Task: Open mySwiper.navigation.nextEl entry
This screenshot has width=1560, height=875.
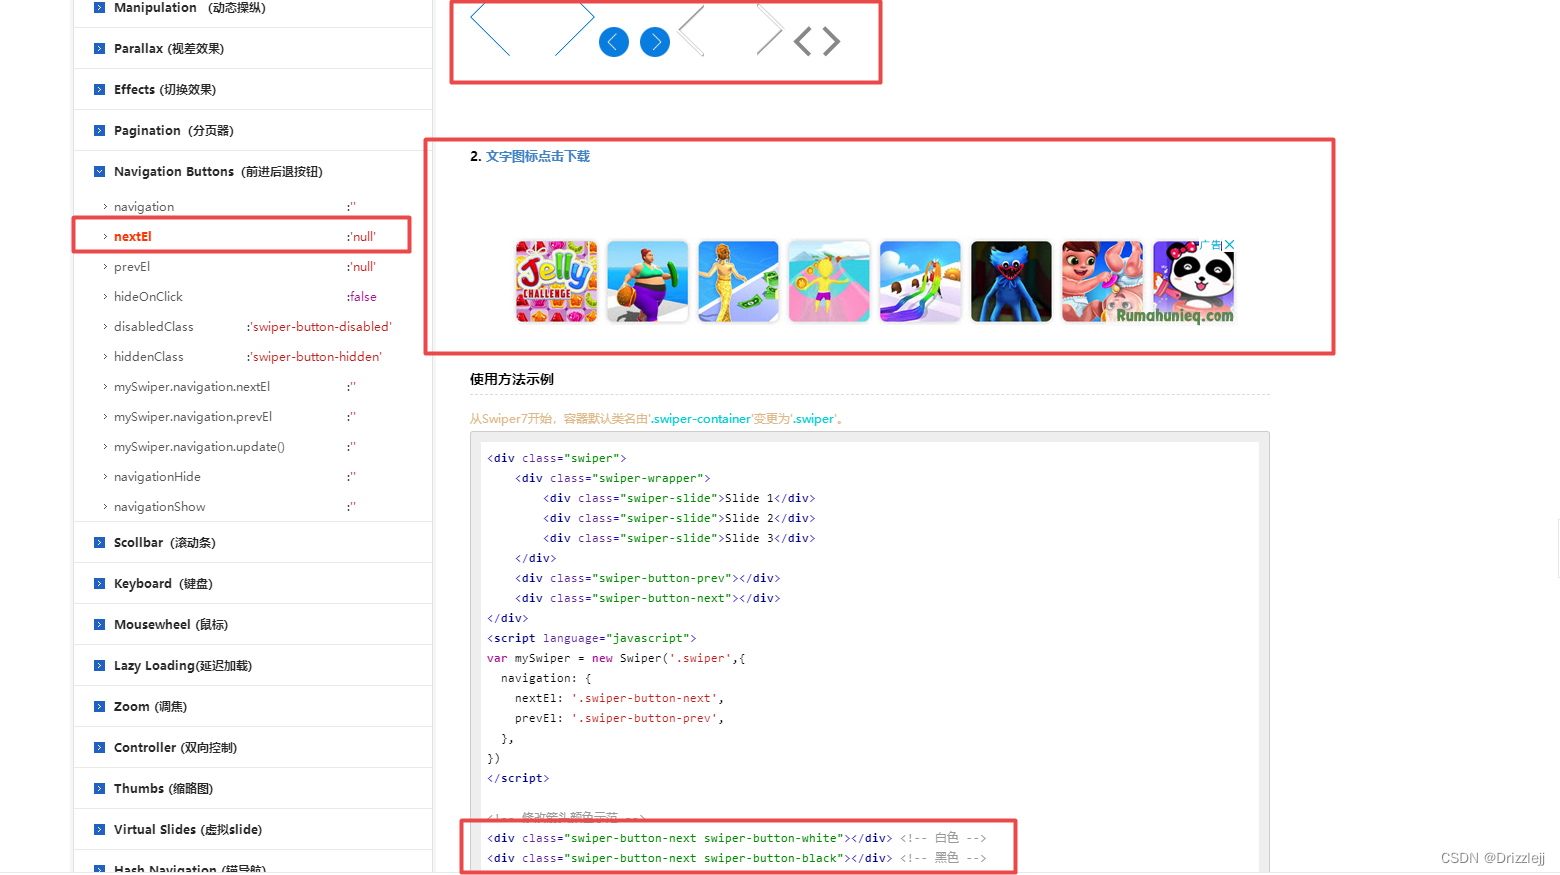Action: click(192, 387)
